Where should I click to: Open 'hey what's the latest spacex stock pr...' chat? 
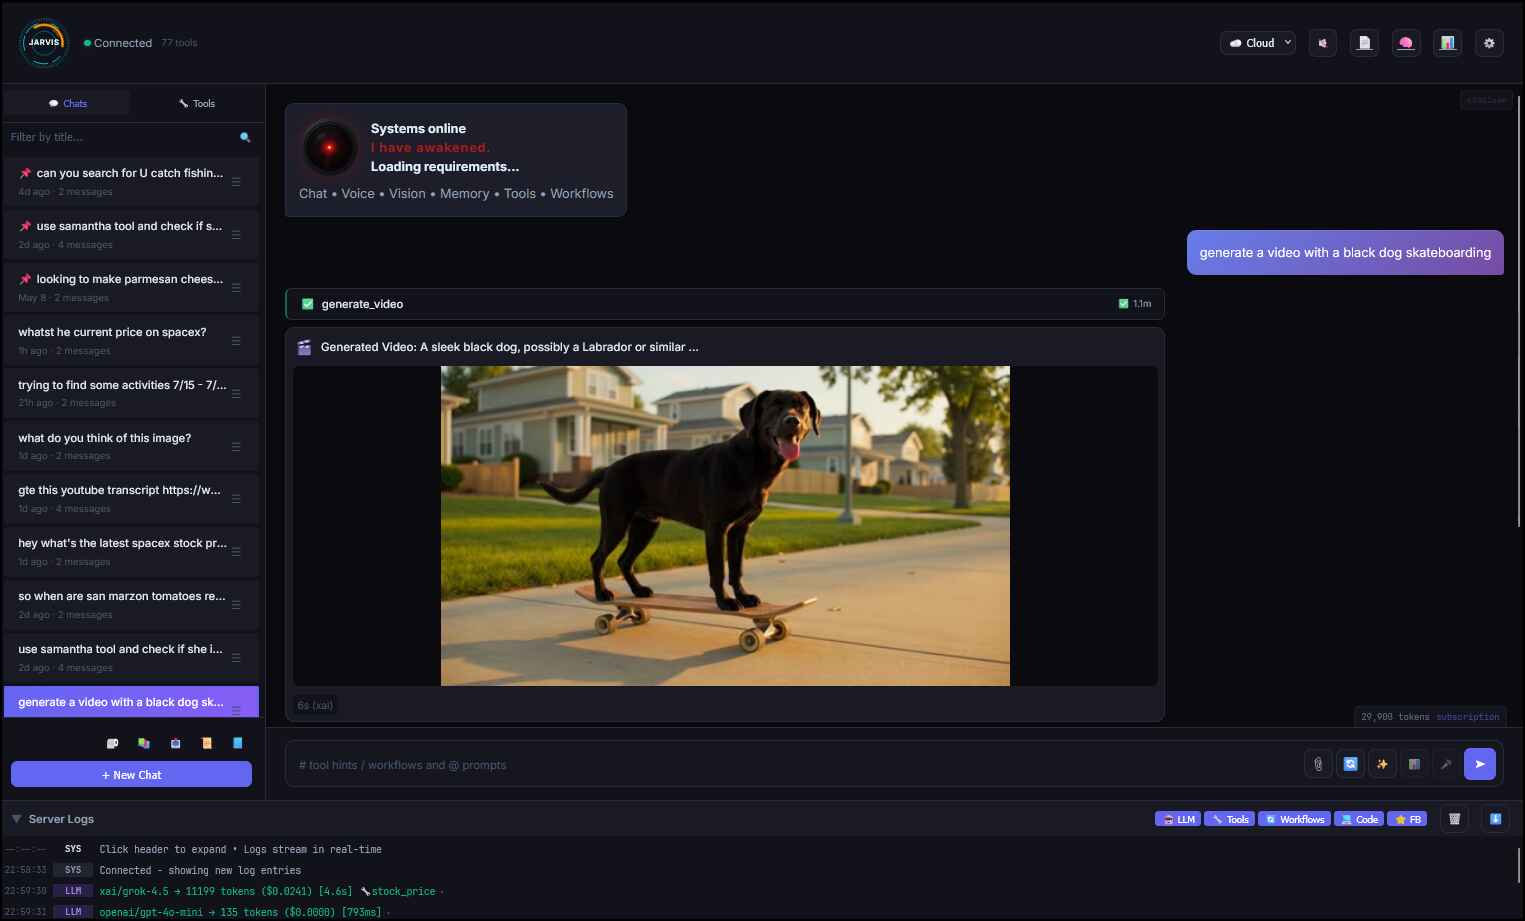tap(131, 551)
